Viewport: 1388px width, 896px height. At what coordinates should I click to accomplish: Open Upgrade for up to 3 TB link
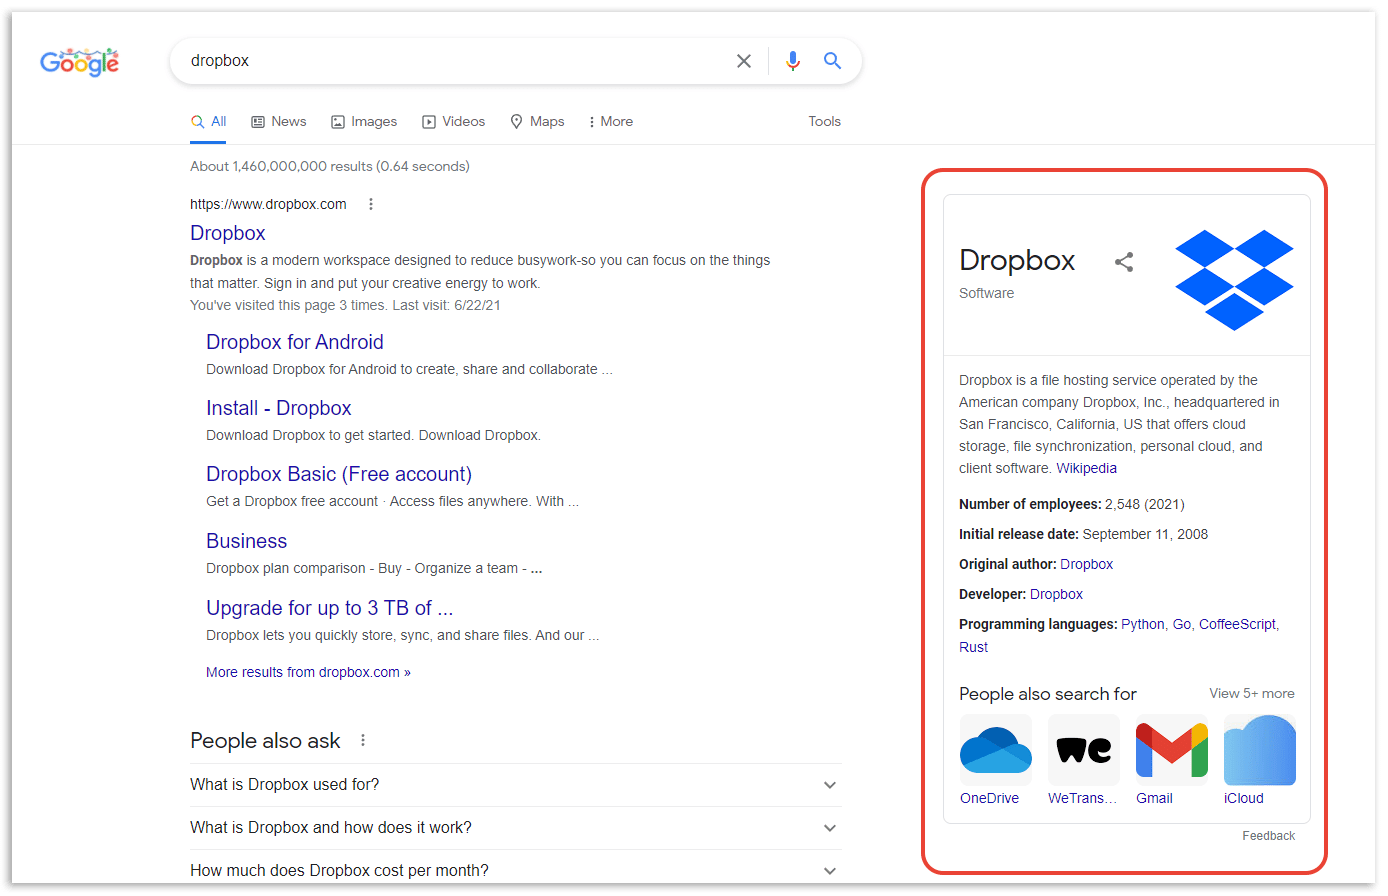click(330, 608)
